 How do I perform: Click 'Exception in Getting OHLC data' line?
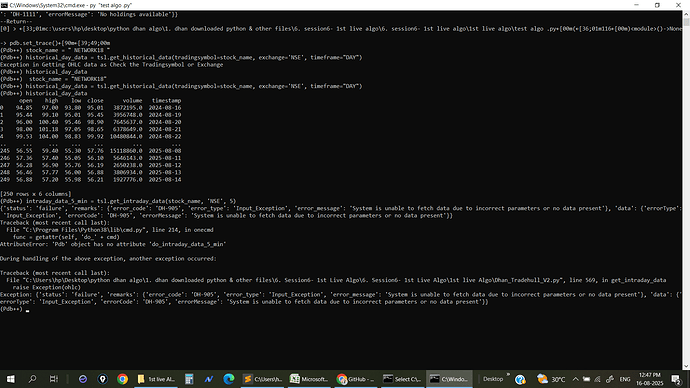[x=112, y=65]
